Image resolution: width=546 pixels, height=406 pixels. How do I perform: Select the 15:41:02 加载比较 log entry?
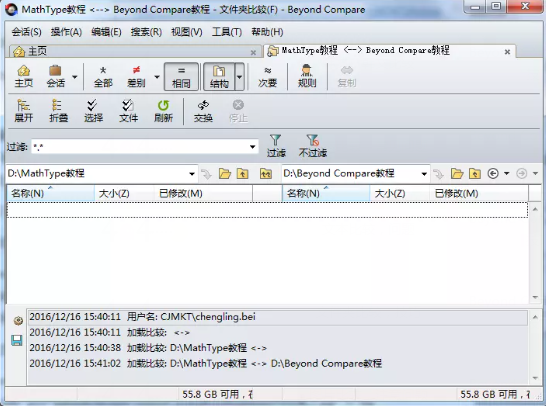[278, 364]
